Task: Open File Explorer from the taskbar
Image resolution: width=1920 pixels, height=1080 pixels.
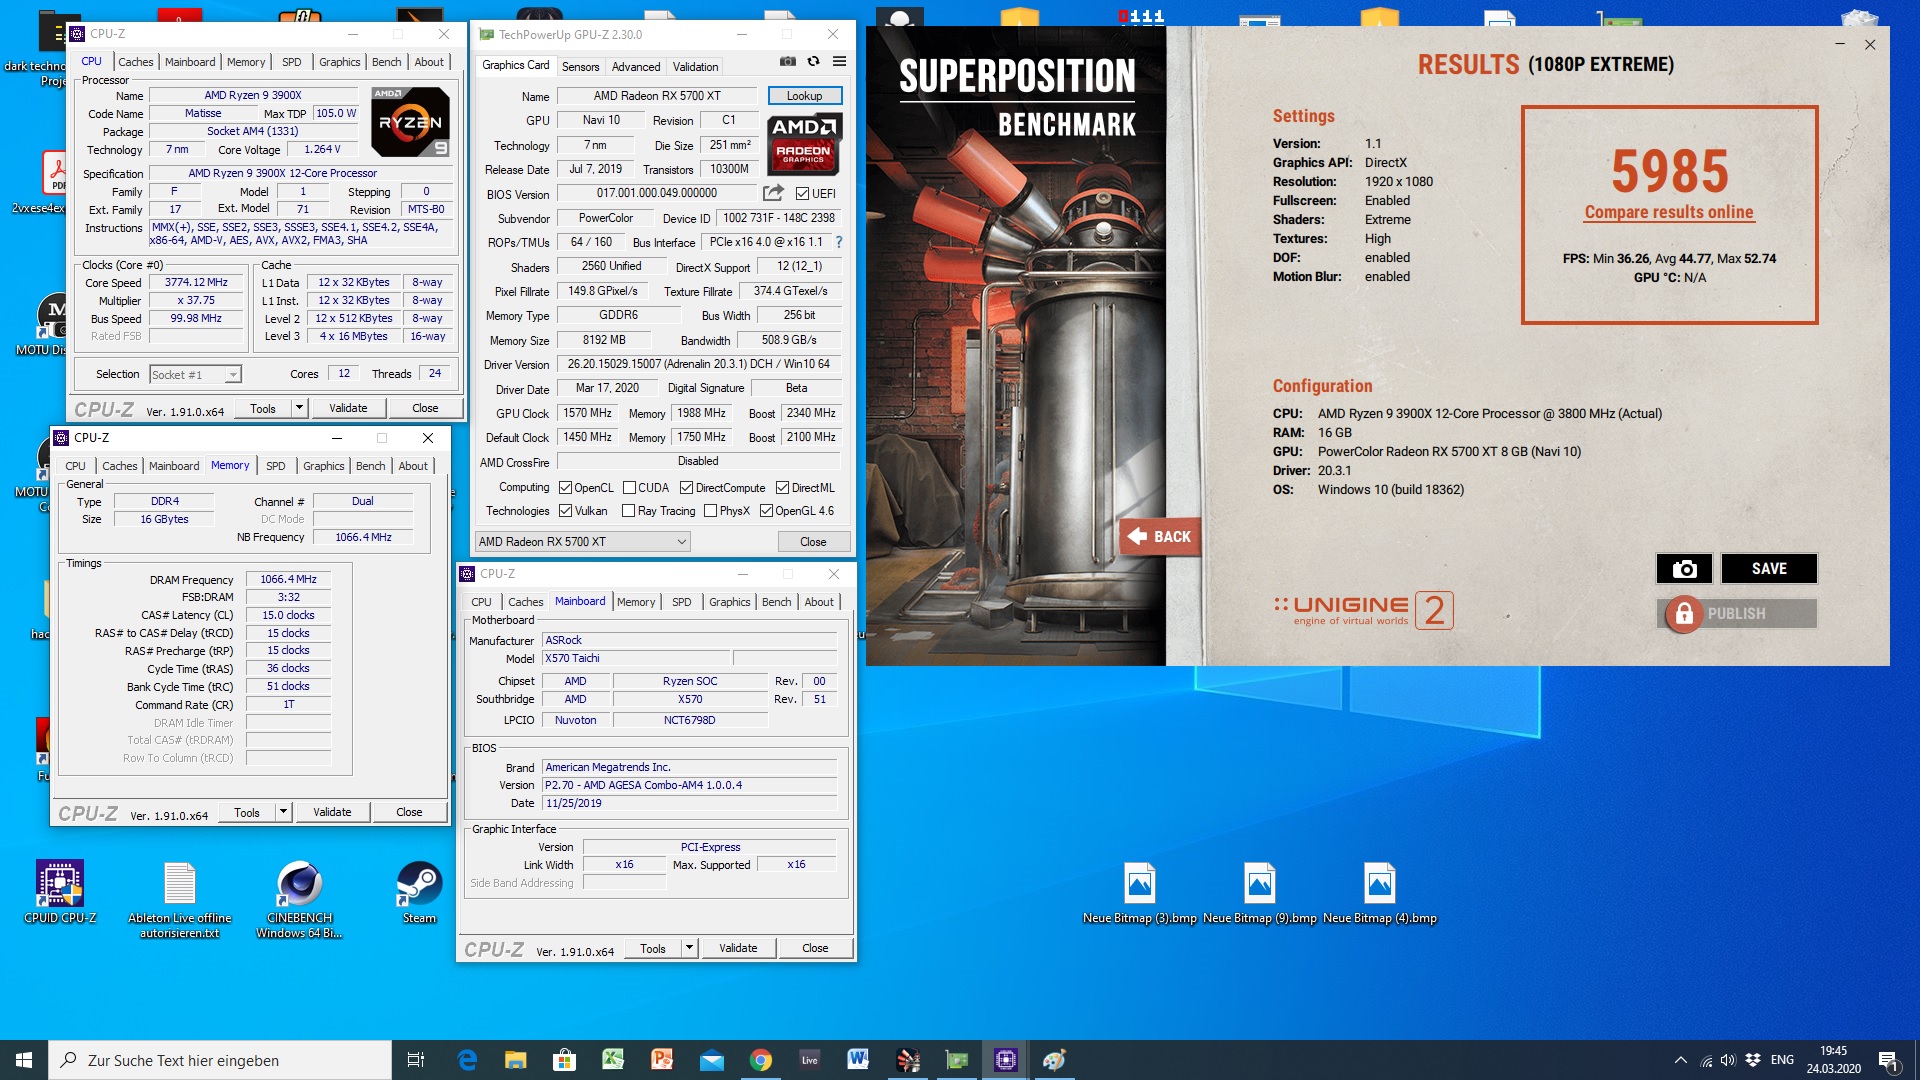Action: click(515, 1060)
